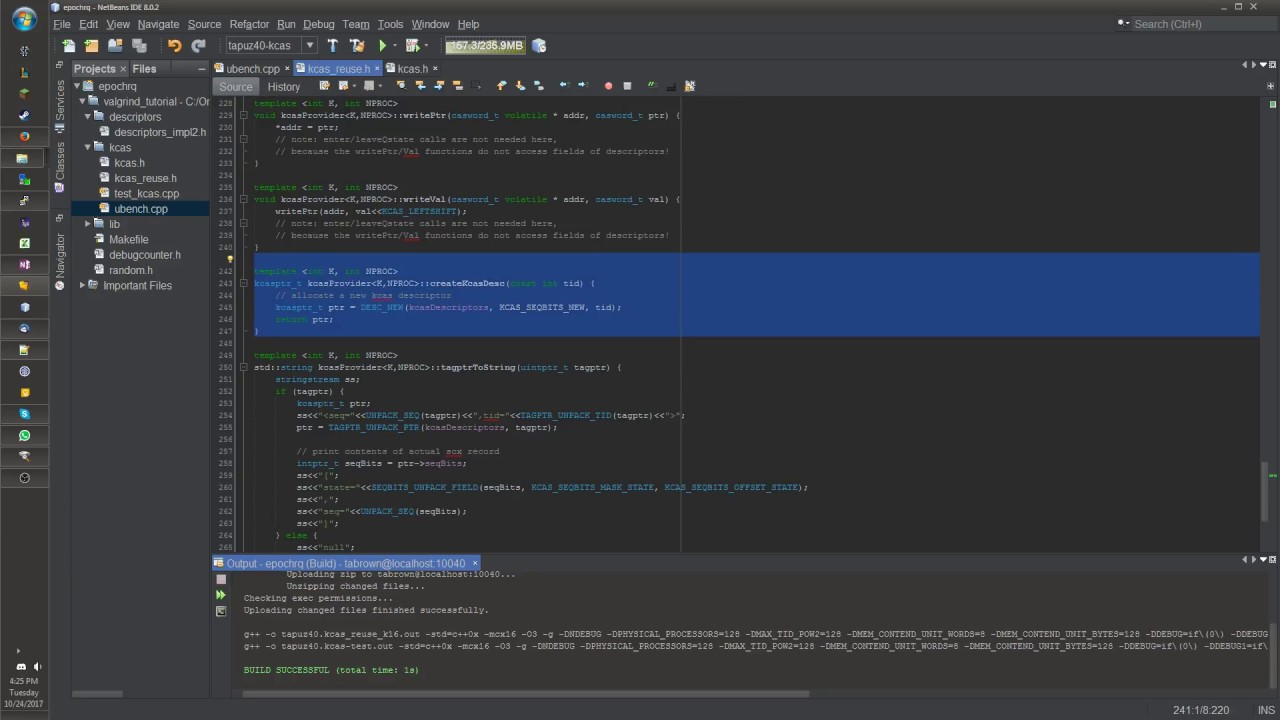Viewport: 1280px width, 720px height.
Task: Toggle the Rectangular Selection icon
Action: pyautogui.click(x=476, y=86)
